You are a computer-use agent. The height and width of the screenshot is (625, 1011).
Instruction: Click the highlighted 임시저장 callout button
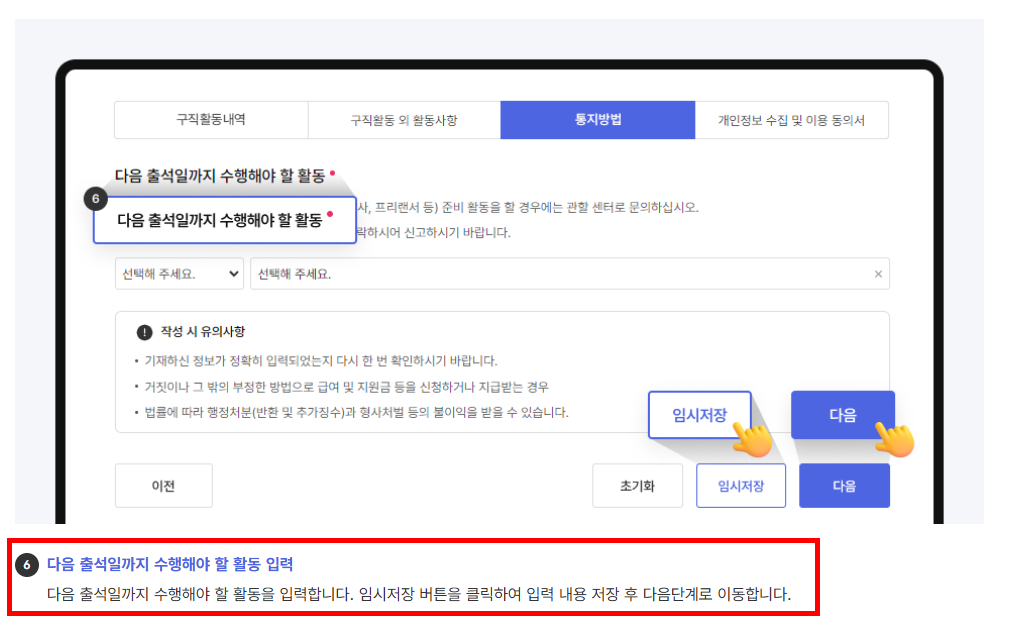point(700,414)
